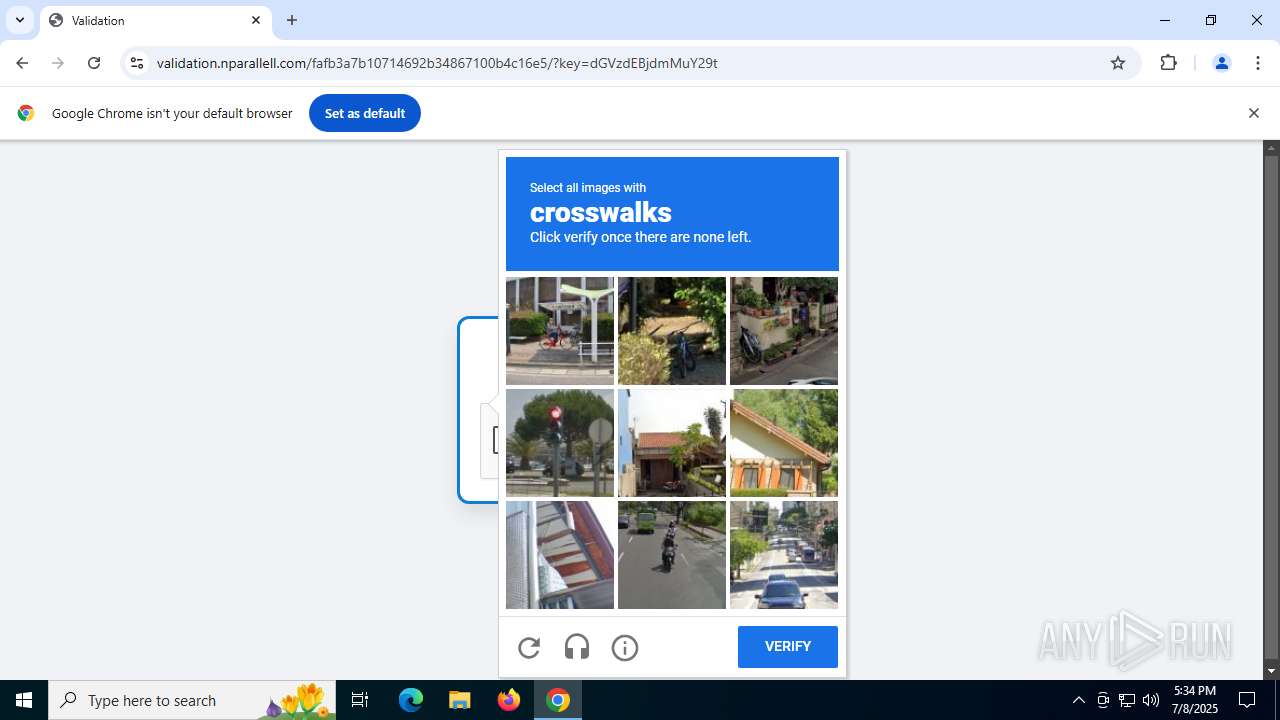Select tile with building staircase balconies

[560, 555]
